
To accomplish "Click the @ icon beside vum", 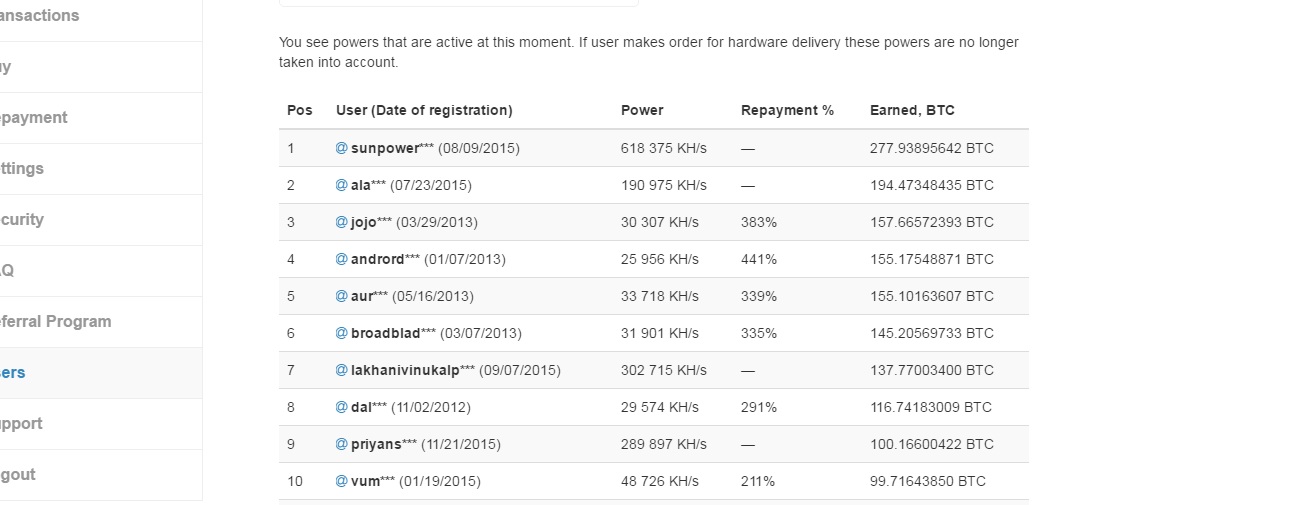I will [x=341, y=481].
